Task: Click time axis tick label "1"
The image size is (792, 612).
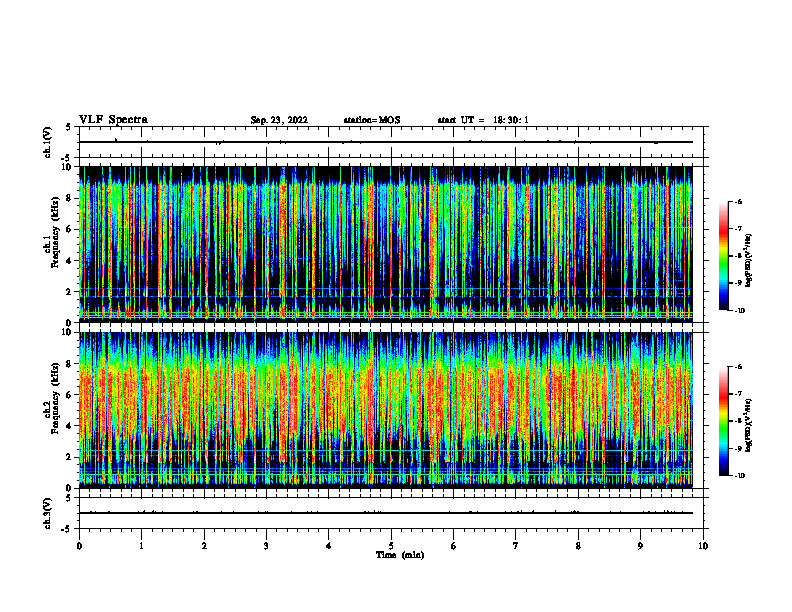Action: (x=141, y=546)
